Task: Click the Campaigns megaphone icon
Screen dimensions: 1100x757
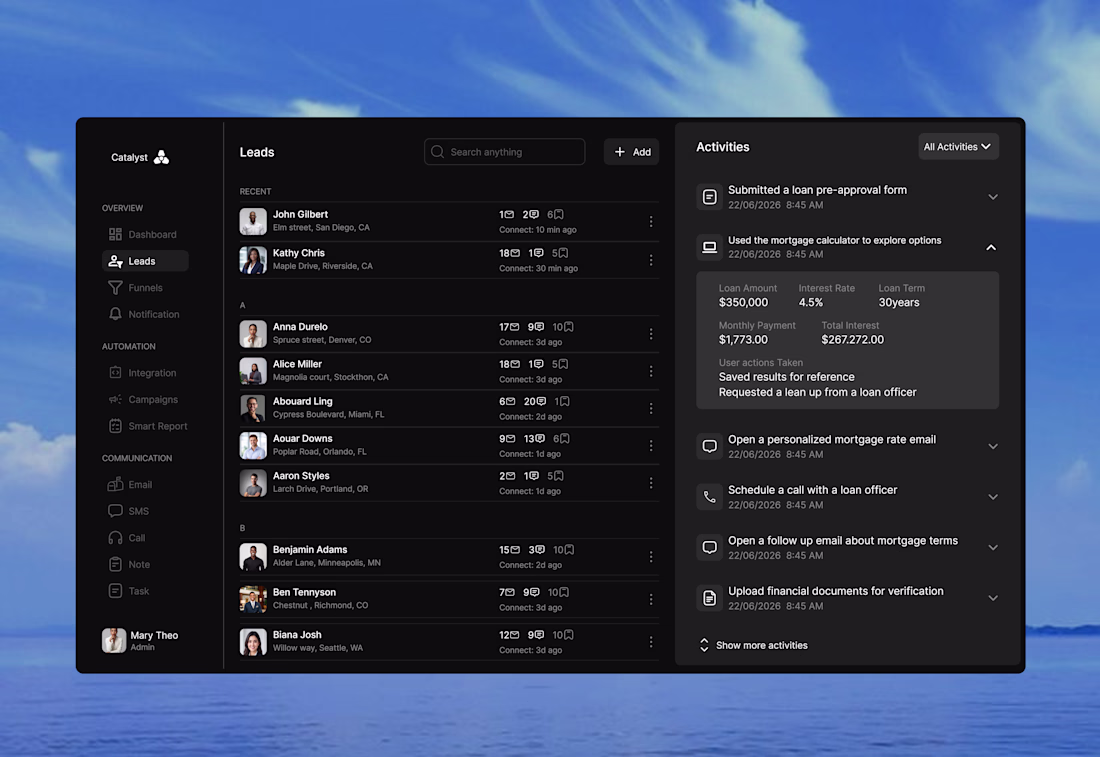Action: coord(115,399)
